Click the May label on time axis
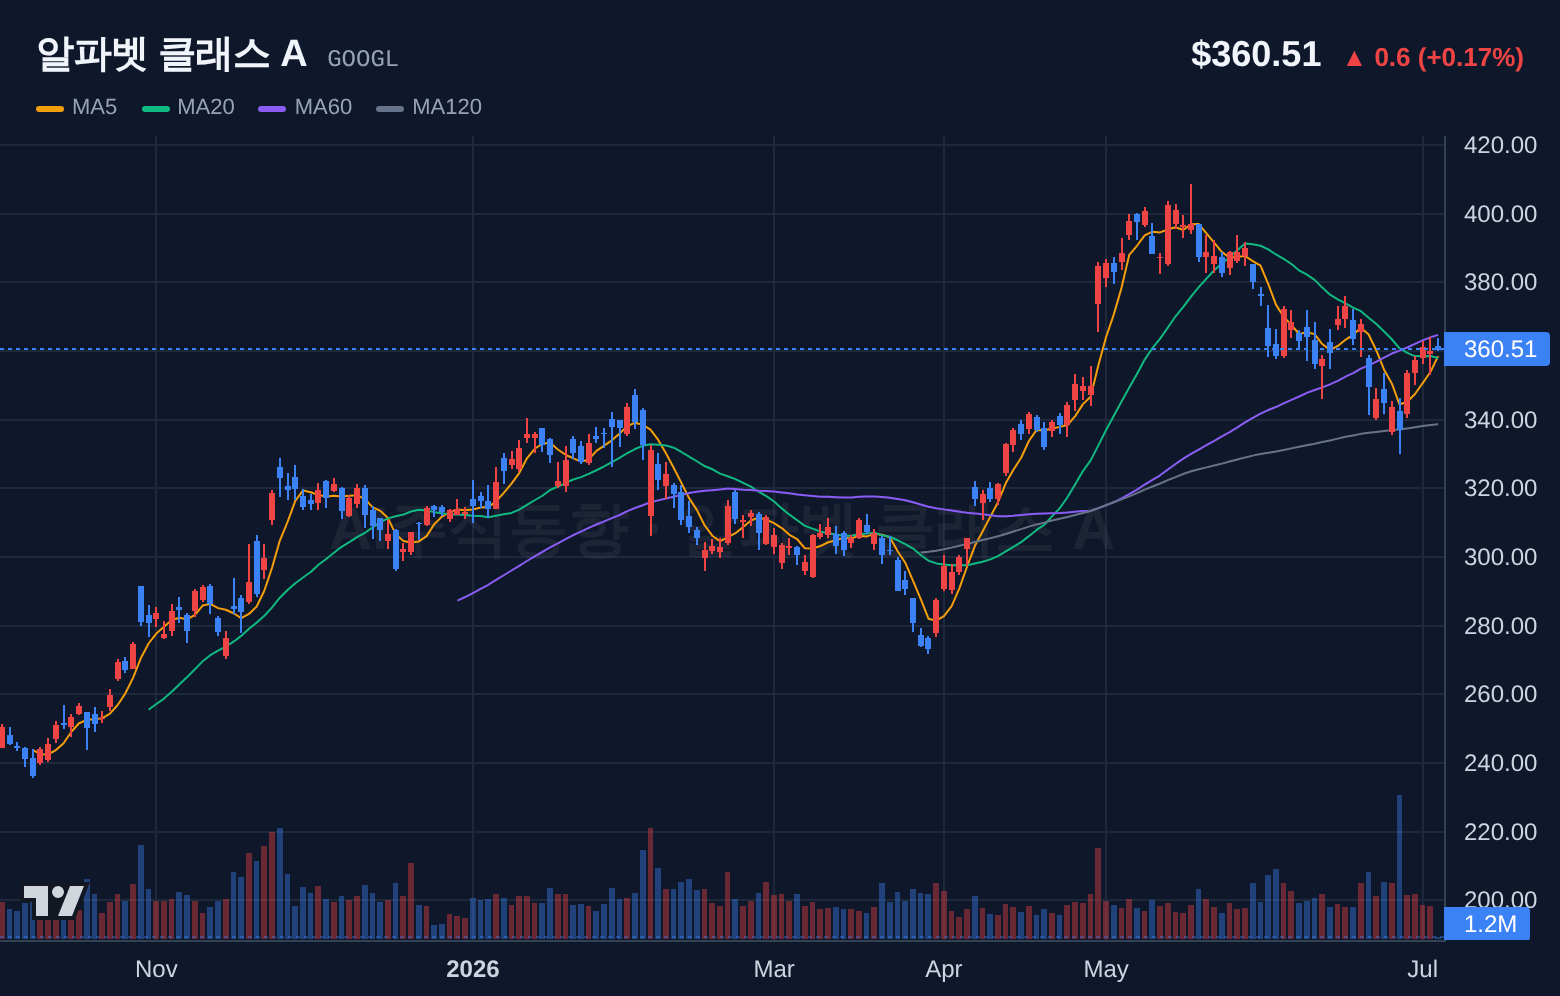The height and width of the screenshot is (996, 1560). tap(1106, 969)
